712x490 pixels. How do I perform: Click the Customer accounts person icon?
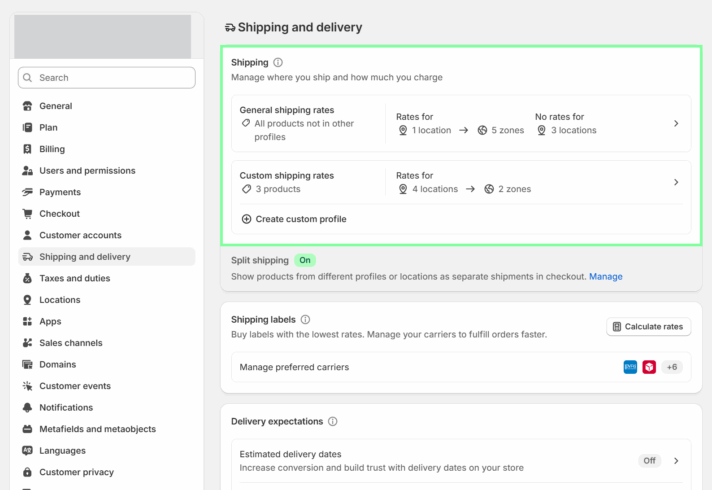[27, 235]
